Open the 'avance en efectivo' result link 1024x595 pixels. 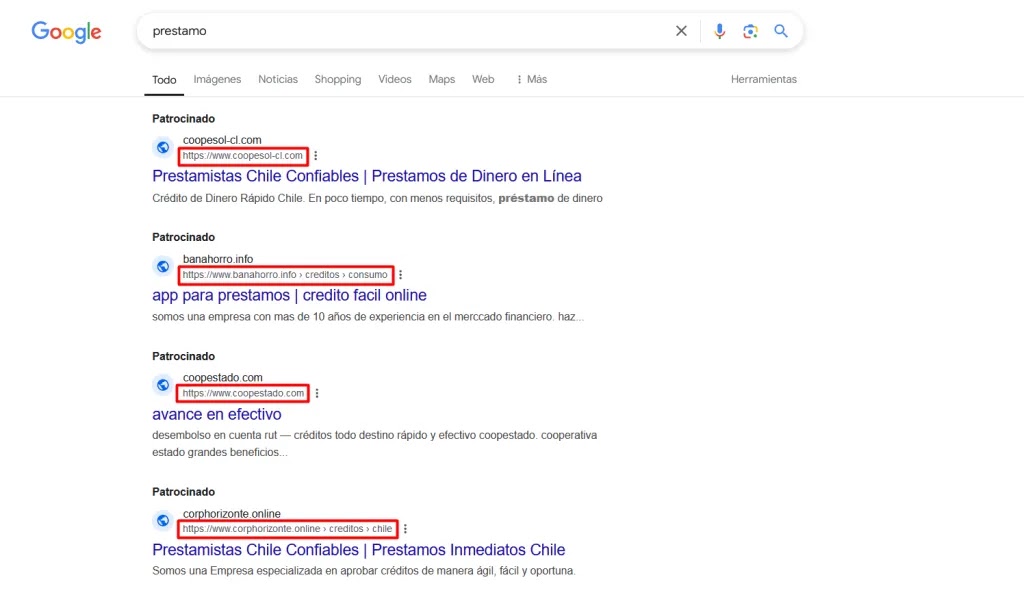coord(217,414)
